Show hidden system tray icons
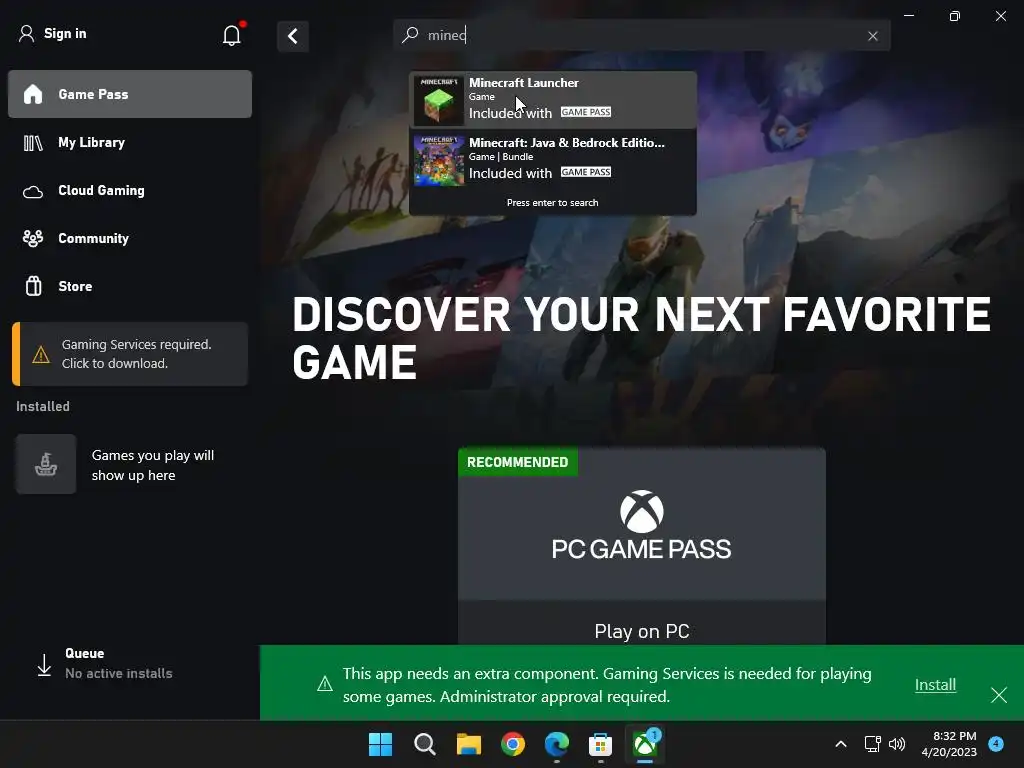1024x768 pixels. [841, 744]
